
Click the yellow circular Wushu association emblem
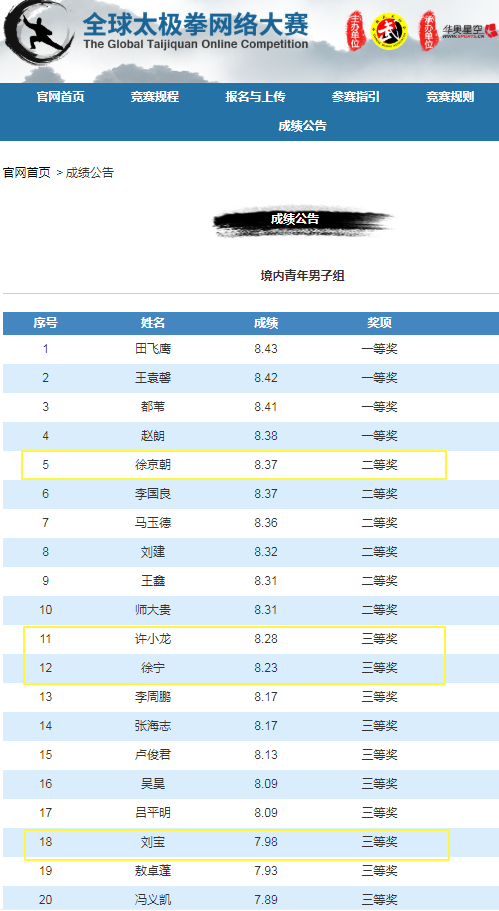(389, 31)
